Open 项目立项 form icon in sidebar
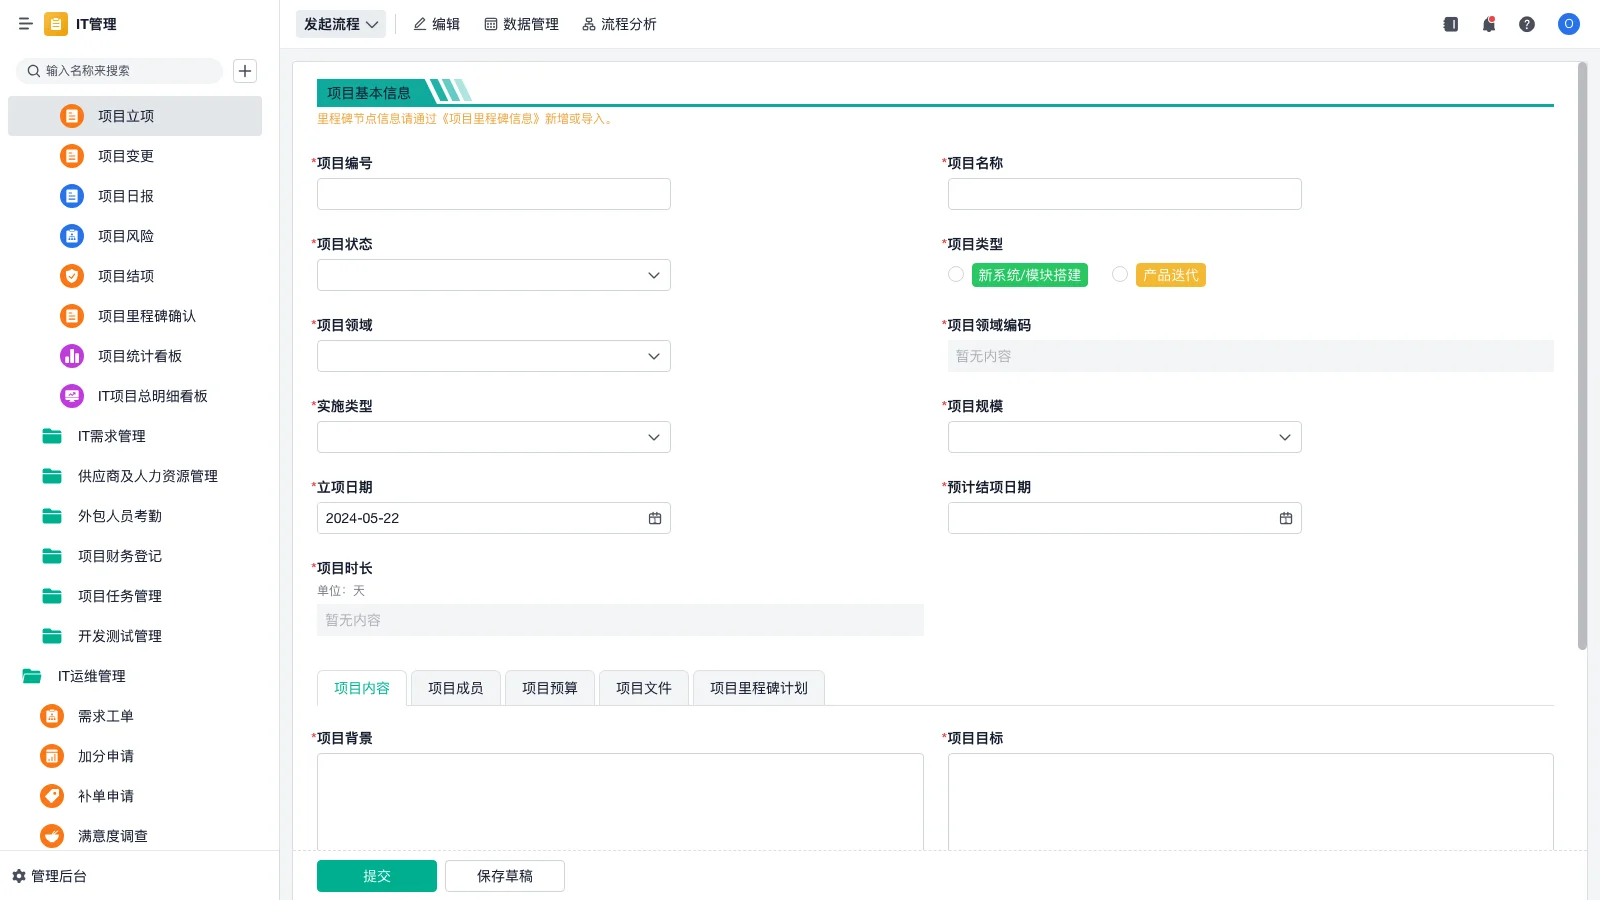The height and width of the screenshot is (900, 1600). (72, 116)
